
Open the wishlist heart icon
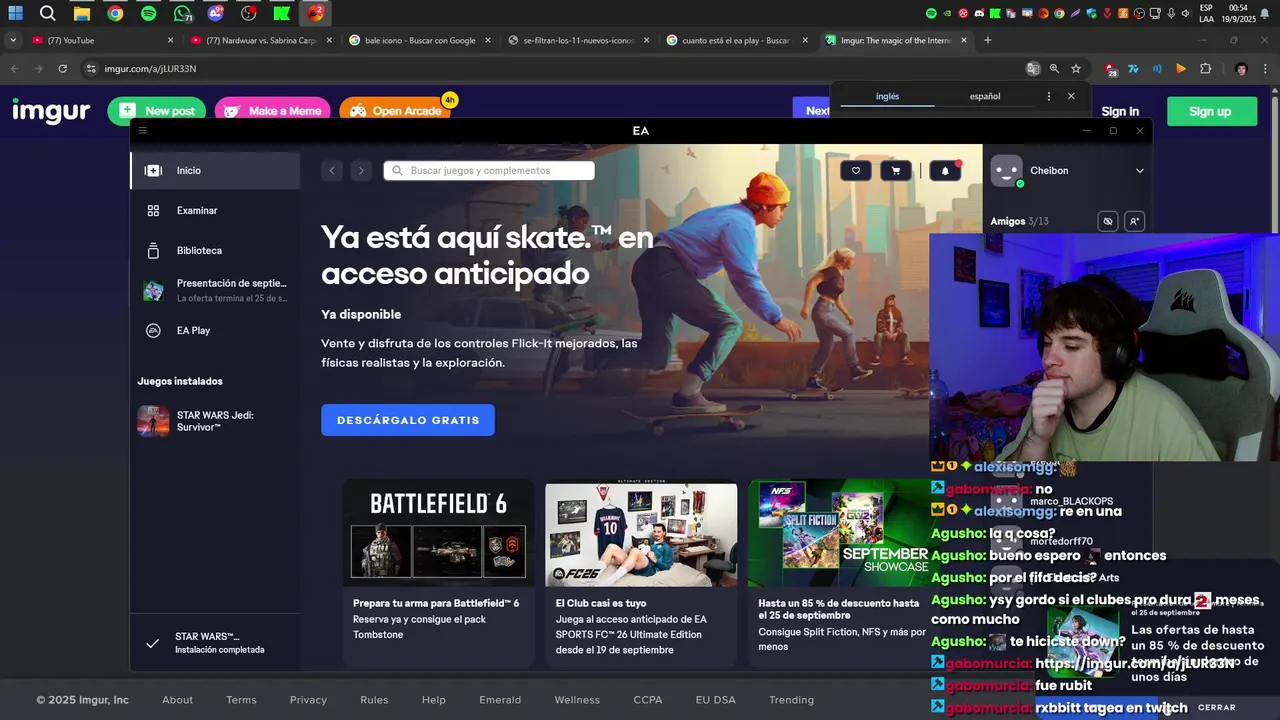click(x=855, y=171)
